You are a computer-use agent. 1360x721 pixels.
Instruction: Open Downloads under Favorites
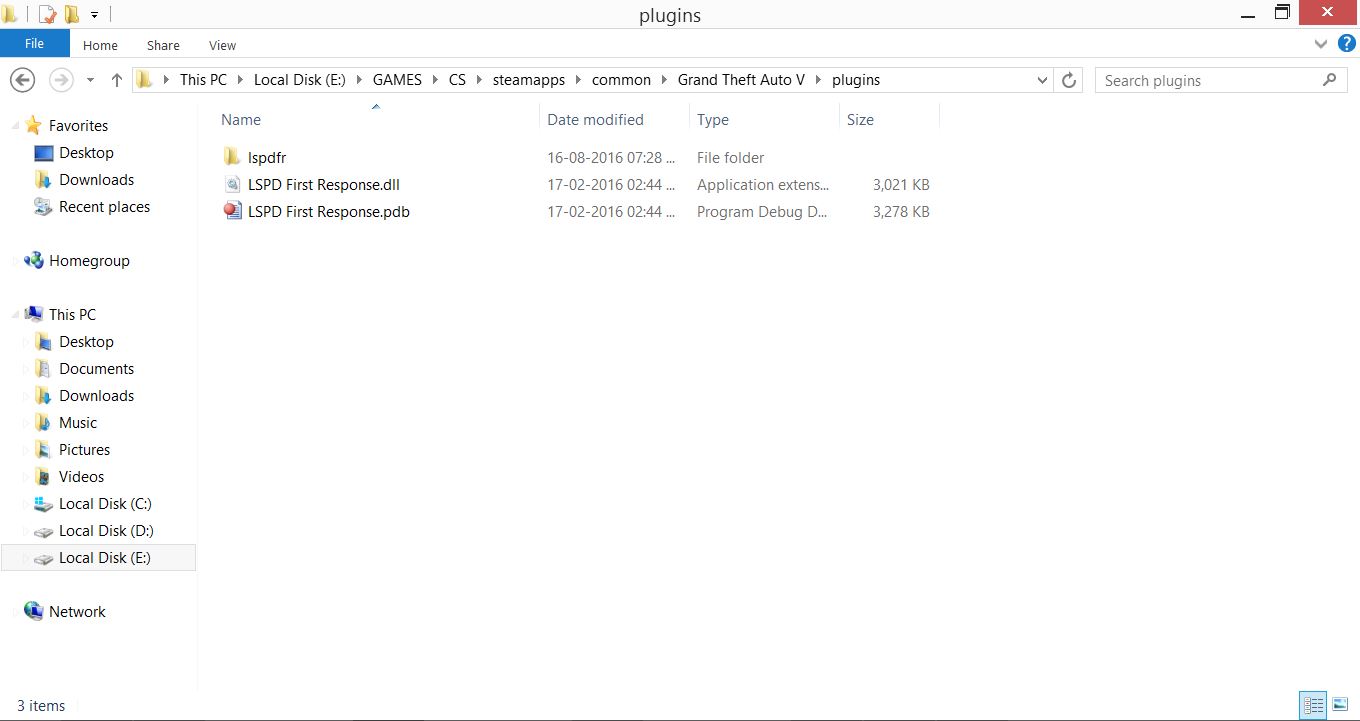click(96, 180)
